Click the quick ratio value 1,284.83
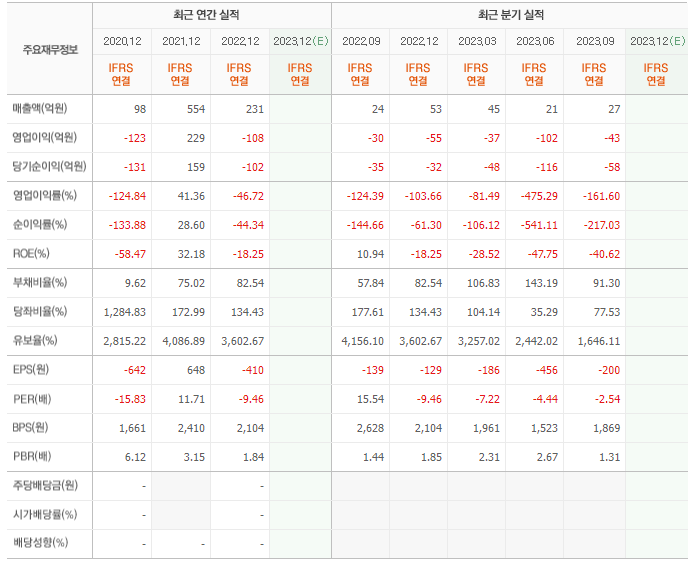 coord(124,312)
